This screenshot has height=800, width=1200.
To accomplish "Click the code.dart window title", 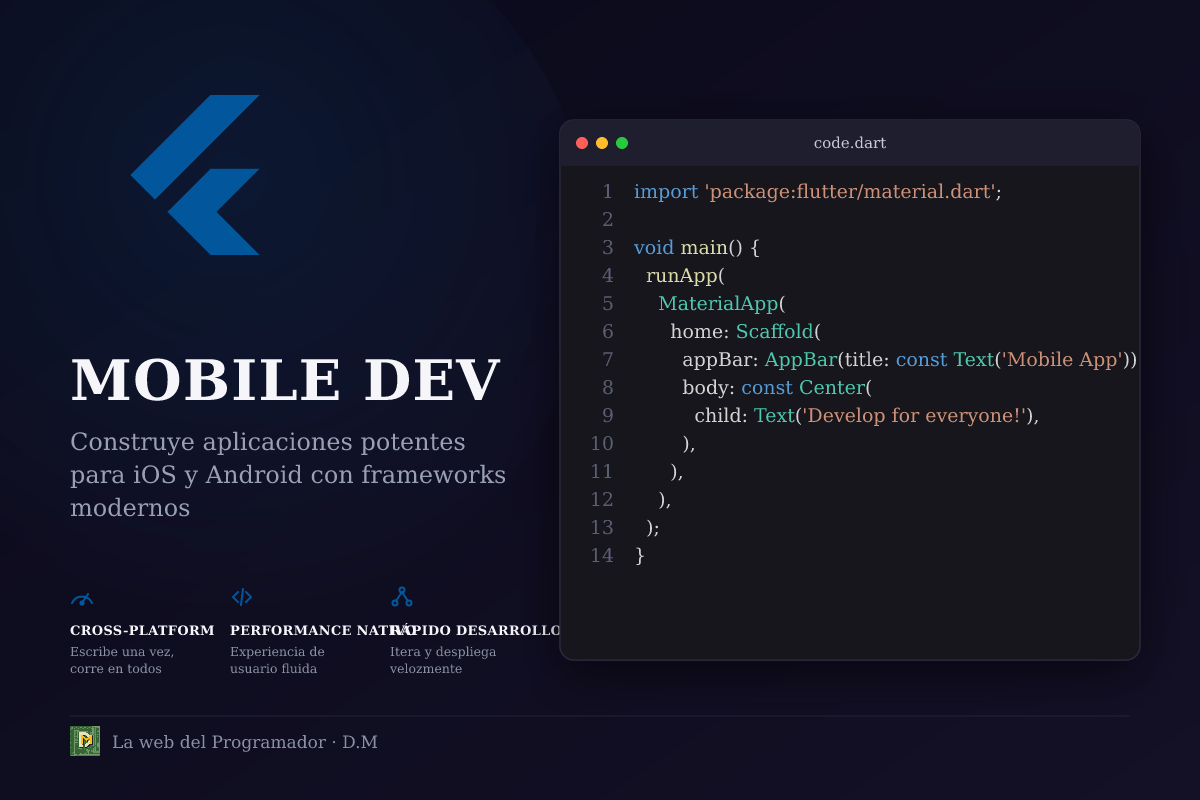I will (x=850, y=143).
